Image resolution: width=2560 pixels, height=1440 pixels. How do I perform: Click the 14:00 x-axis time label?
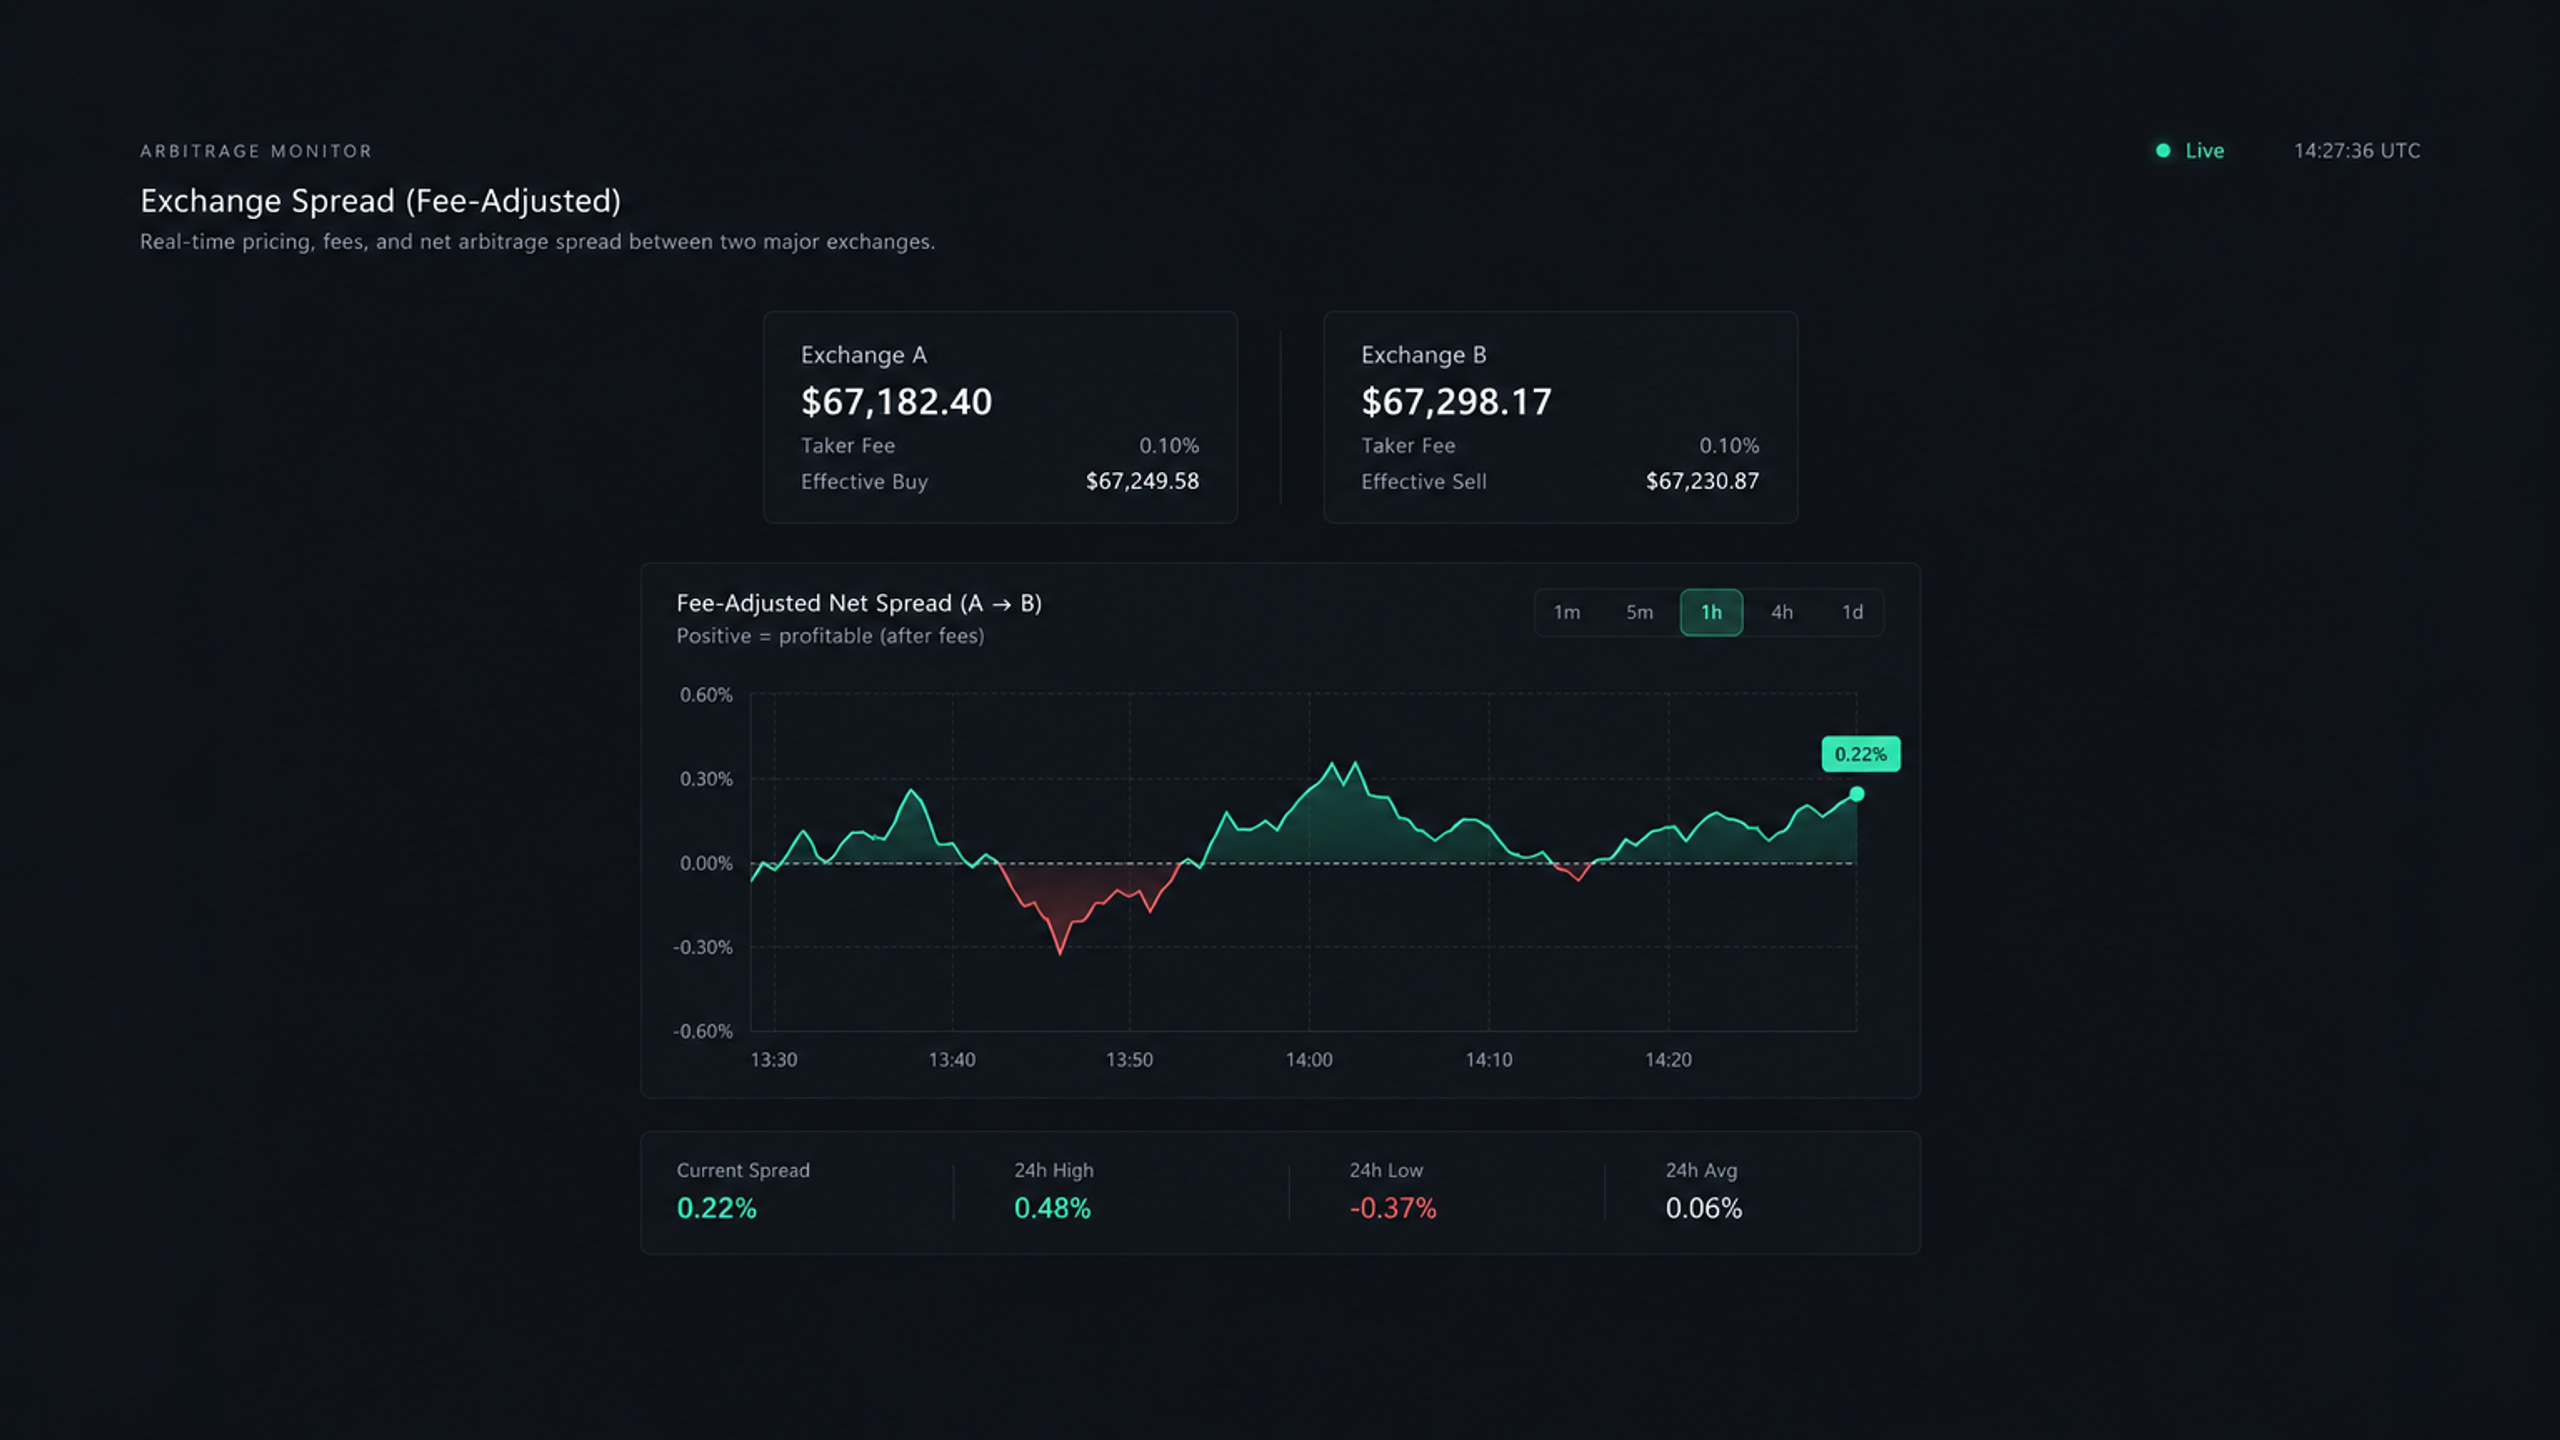tap(1309, 1060)
